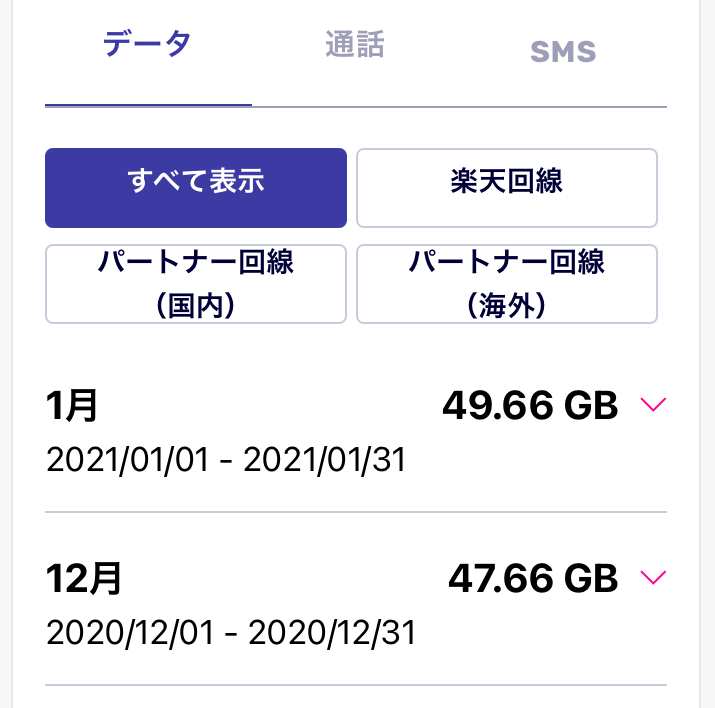Click the 2021/01/01 - 2021/01/31 date range
Image resolution: width=715 pixels, height=708 pixels.
(226, 460)
